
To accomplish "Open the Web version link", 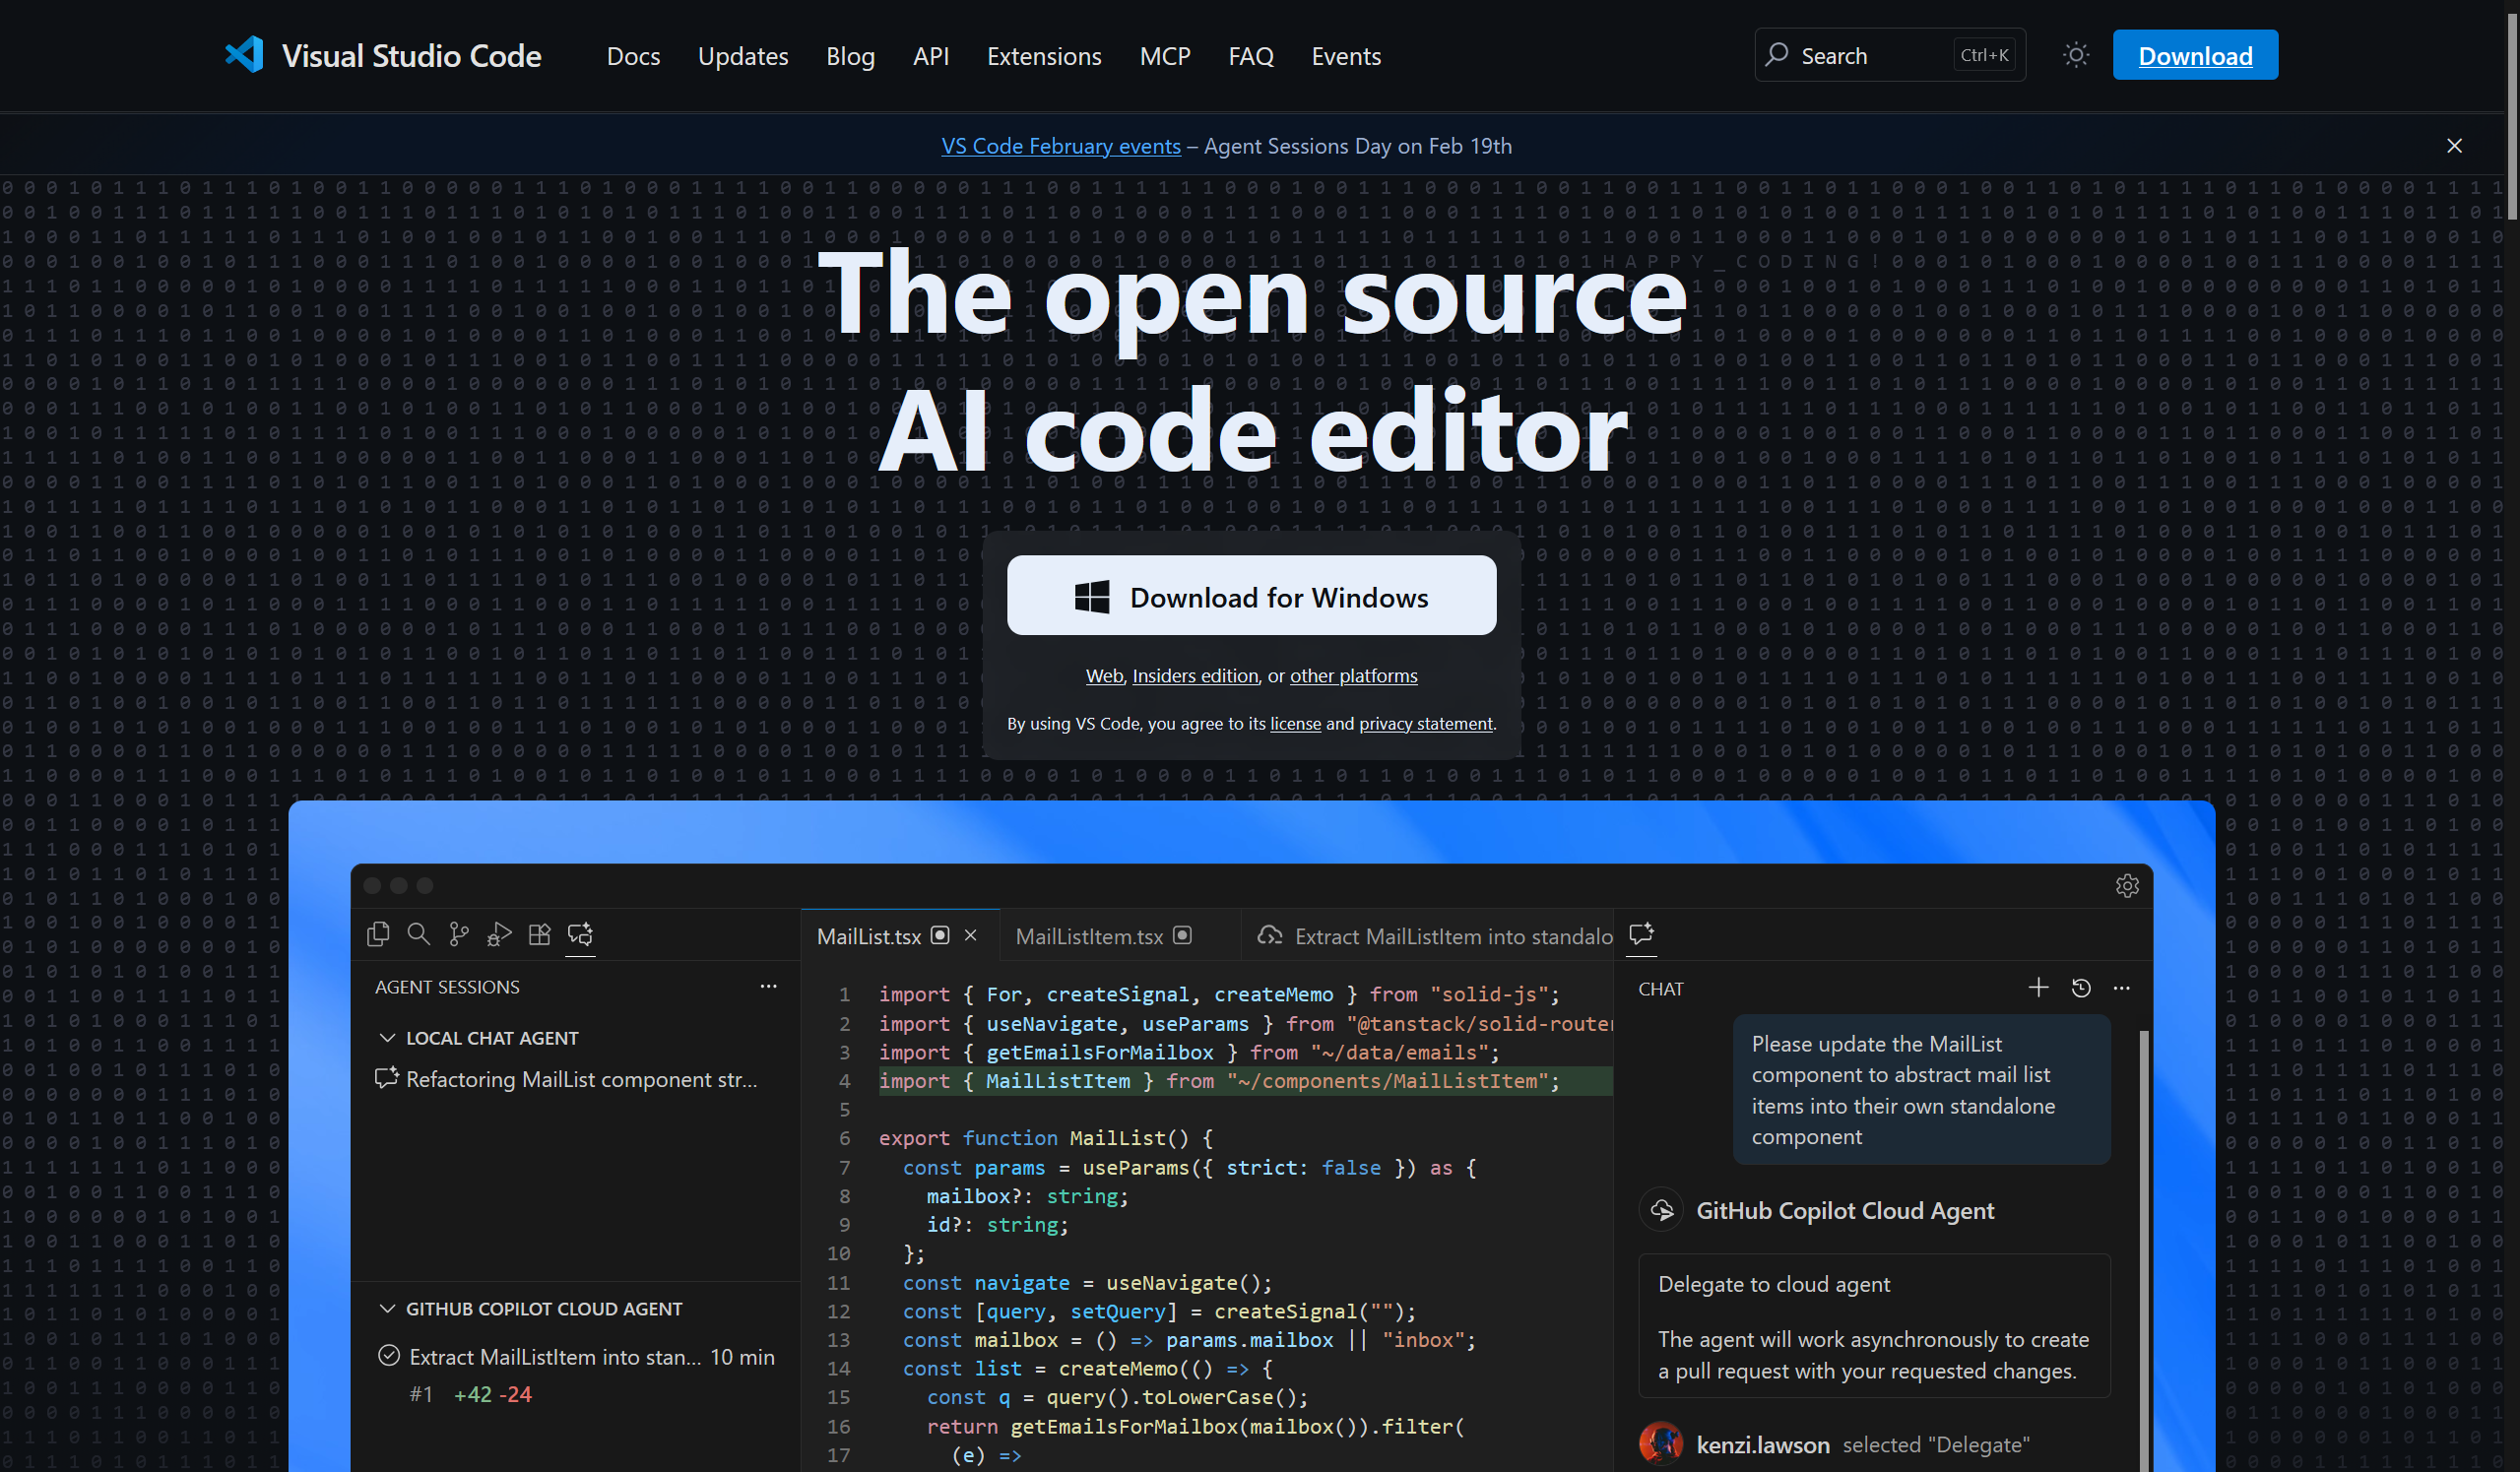I will 1104,676.
